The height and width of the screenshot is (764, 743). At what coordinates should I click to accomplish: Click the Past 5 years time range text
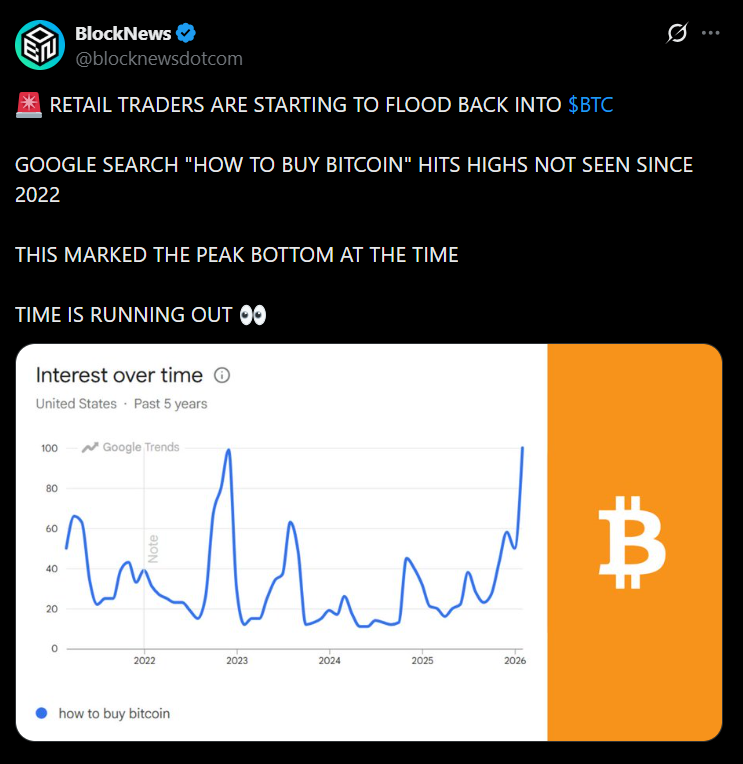click(171, 404)
